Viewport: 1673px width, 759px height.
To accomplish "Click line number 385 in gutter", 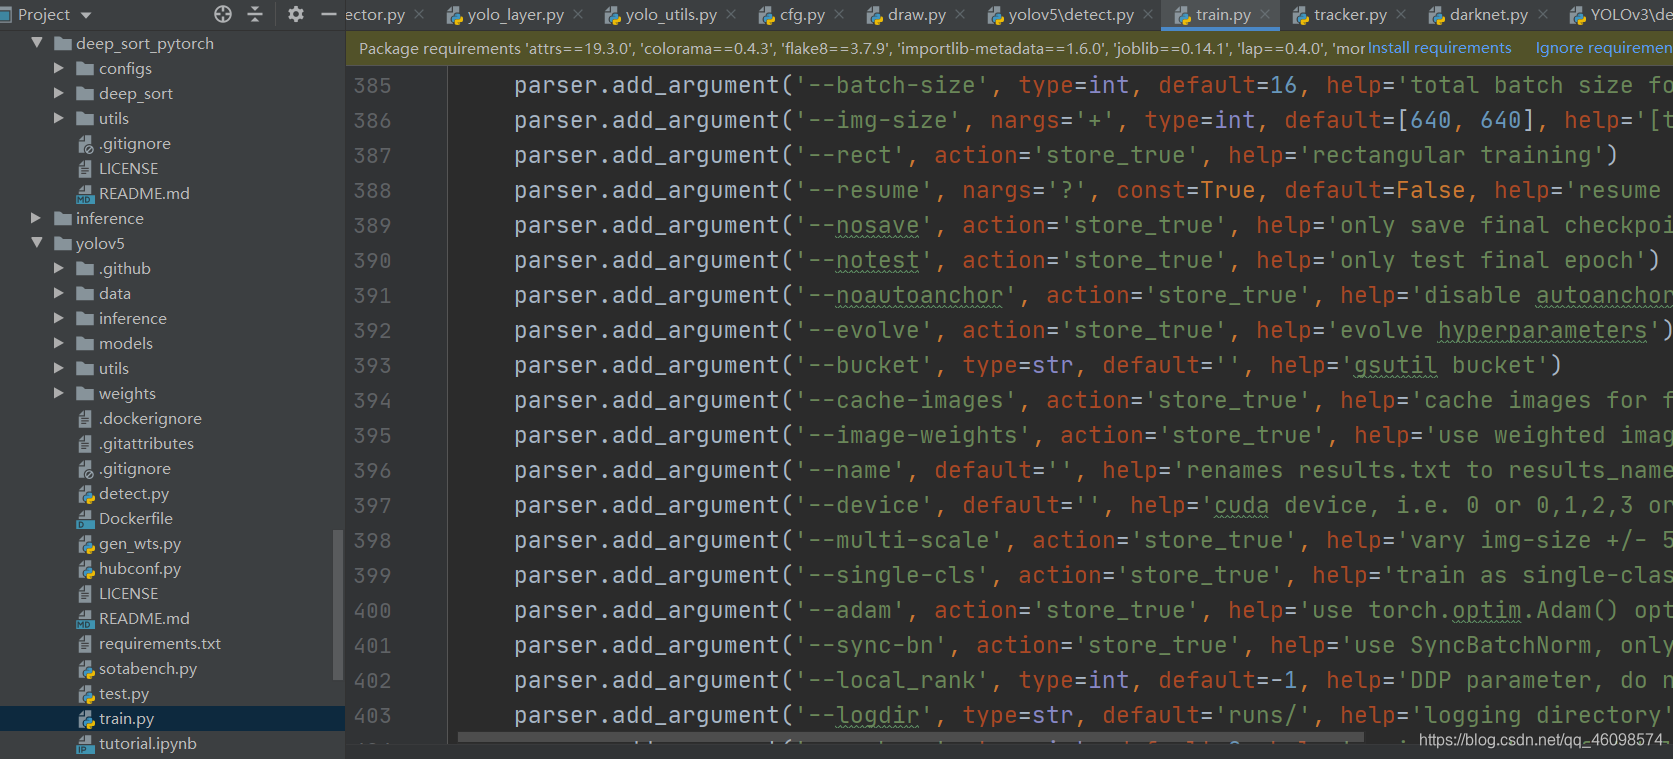I will [x=372, y=86].
